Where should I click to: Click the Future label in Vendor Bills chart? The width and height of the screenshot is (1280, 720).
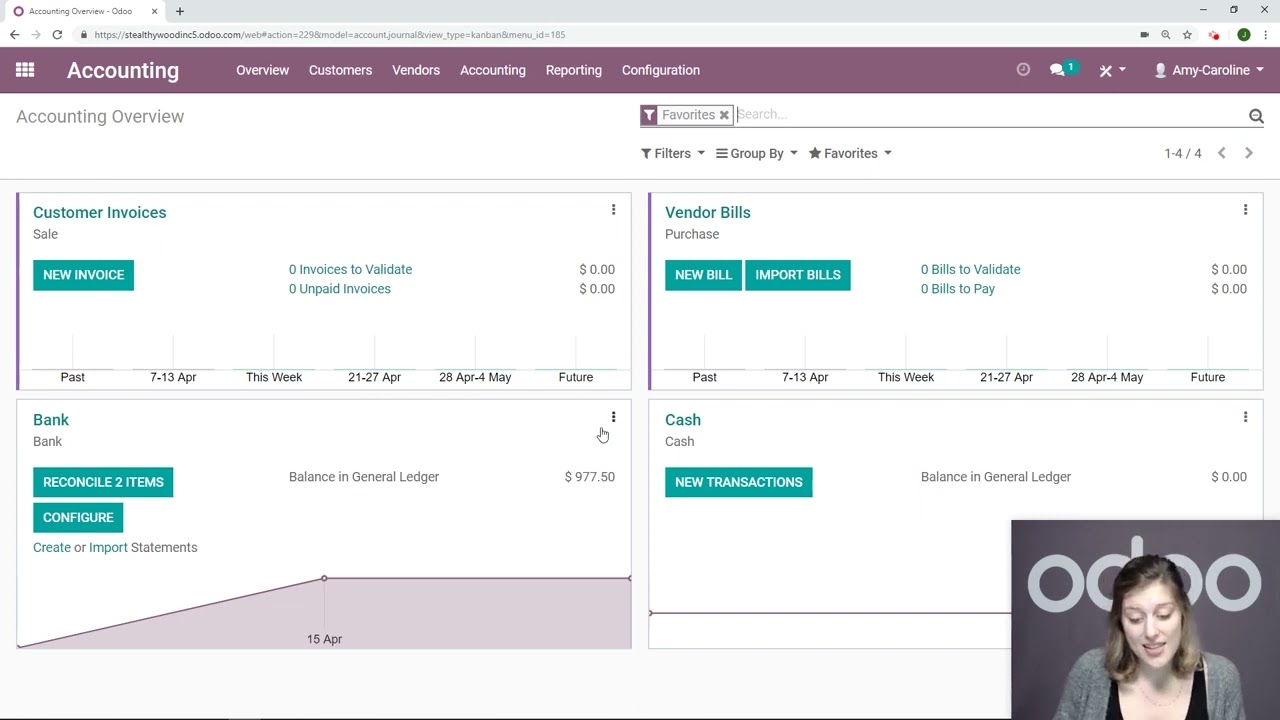click(x=1207, y=377)
